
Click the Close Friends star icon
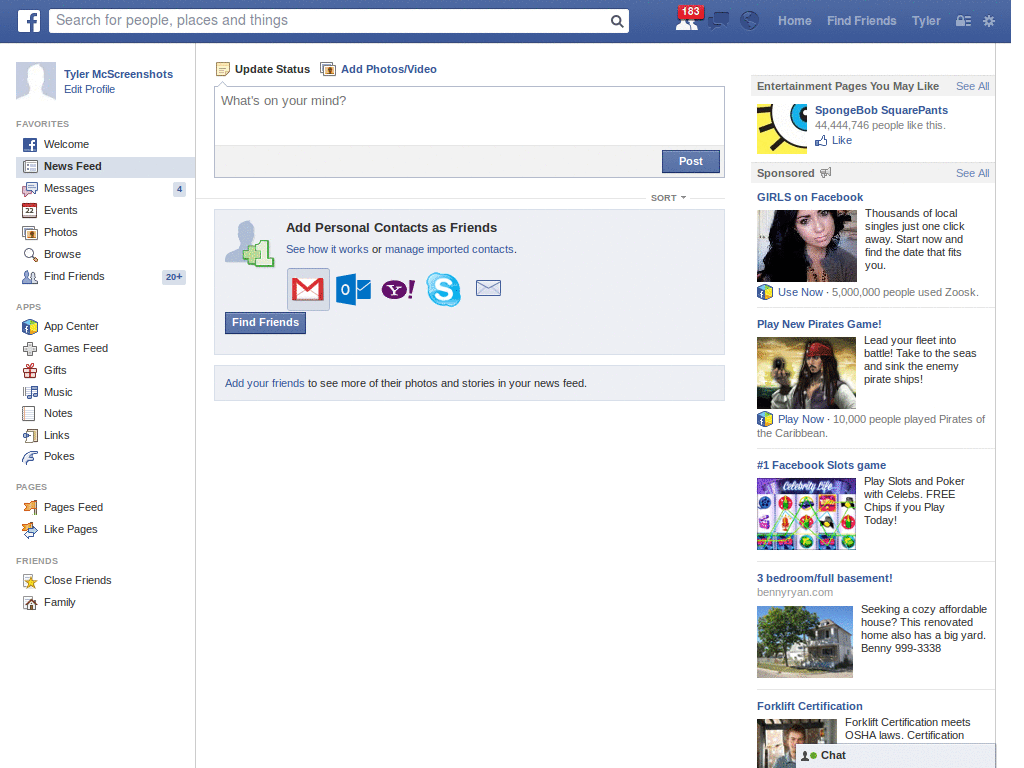click(x=30, y=581)
